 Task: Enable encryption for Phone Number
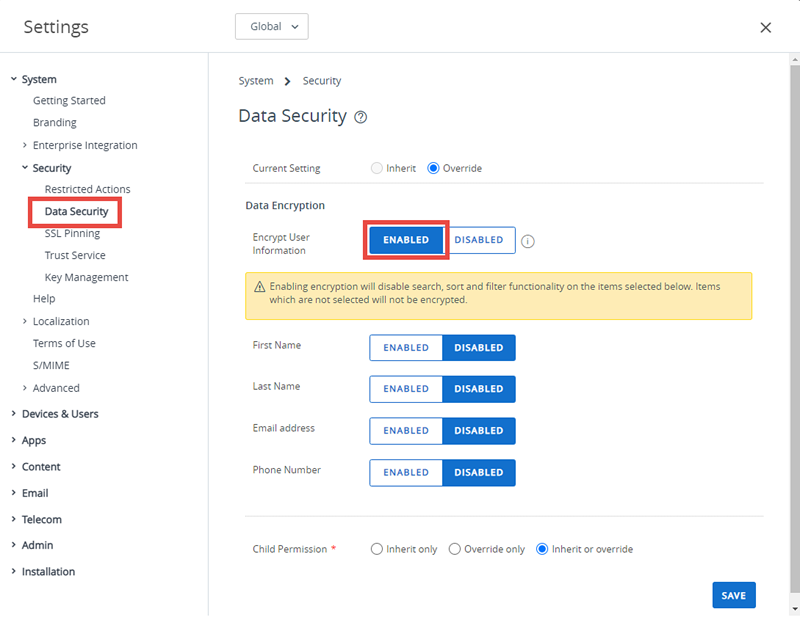click(x=406, y=473)
